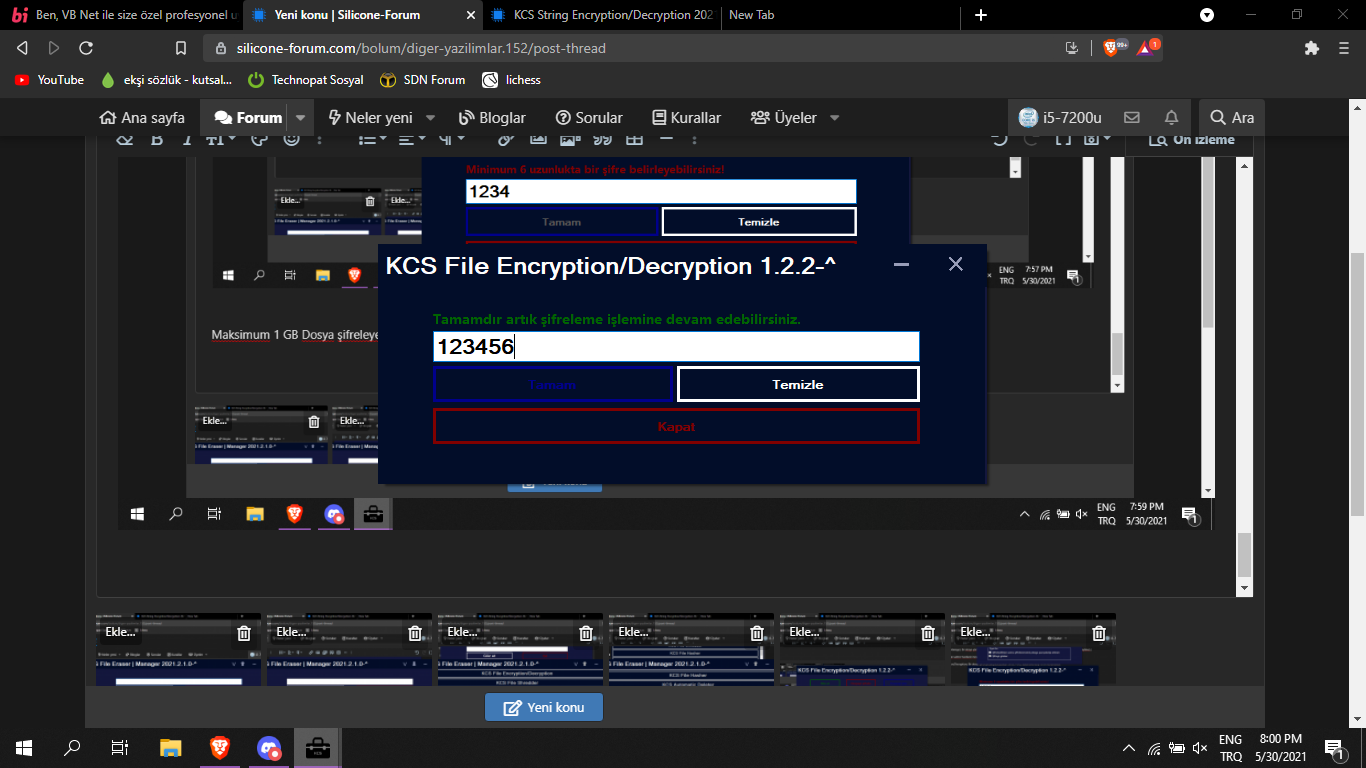The height and width of the screenshot is (768, 1366).
Task: Open Sorular in forum navigation
Action: click(589, 118)
